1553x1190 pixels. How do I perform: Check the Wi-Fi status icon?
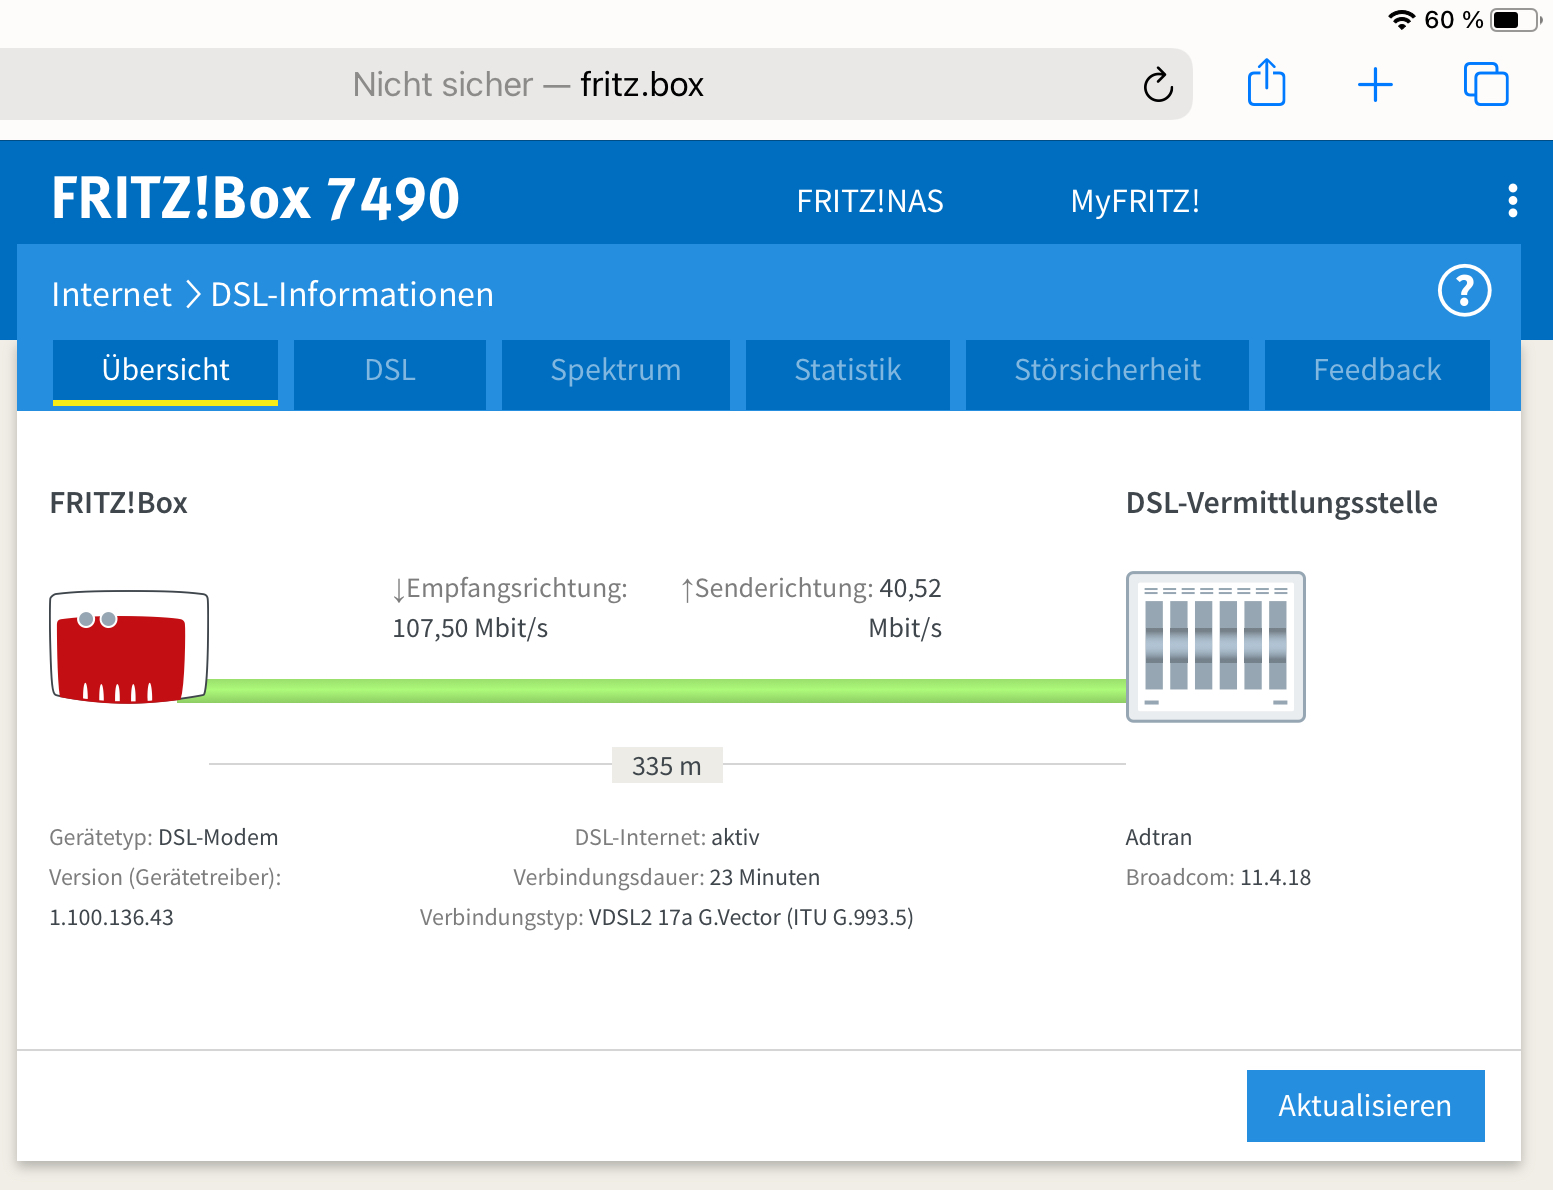pos(1402,19)
